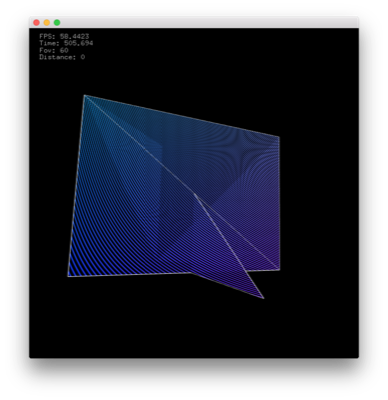Close the window with the red button
388x400 pixels.
click(x=37, y=23)
